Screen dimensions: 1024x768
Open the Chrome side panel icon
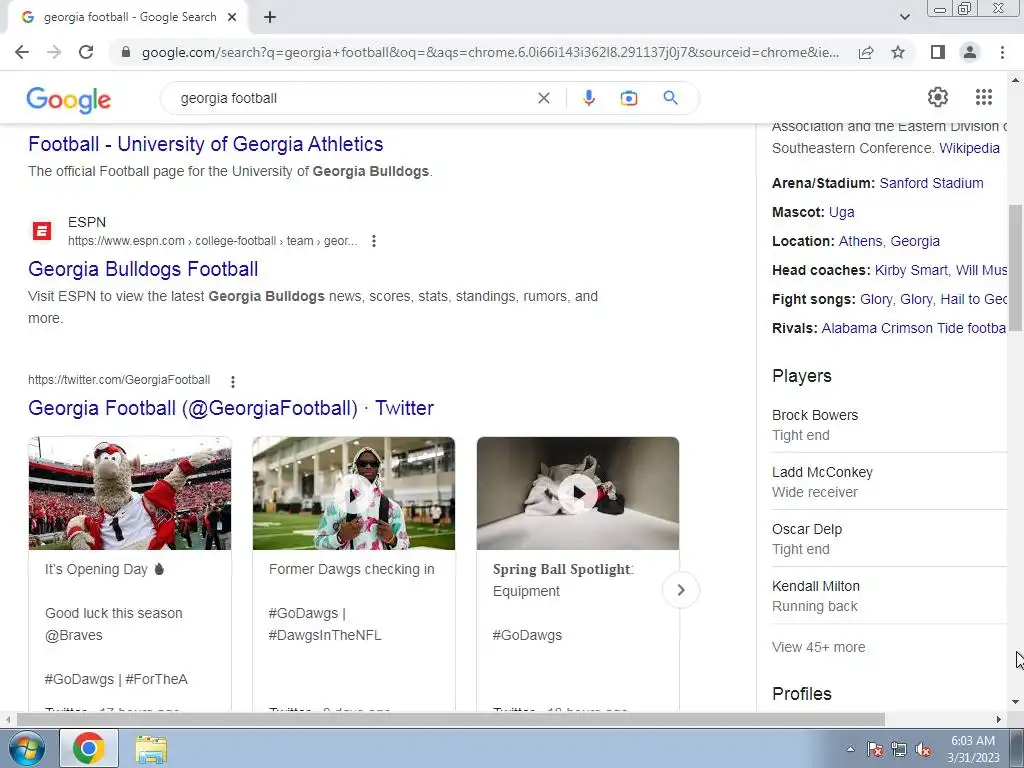[938, 52]
